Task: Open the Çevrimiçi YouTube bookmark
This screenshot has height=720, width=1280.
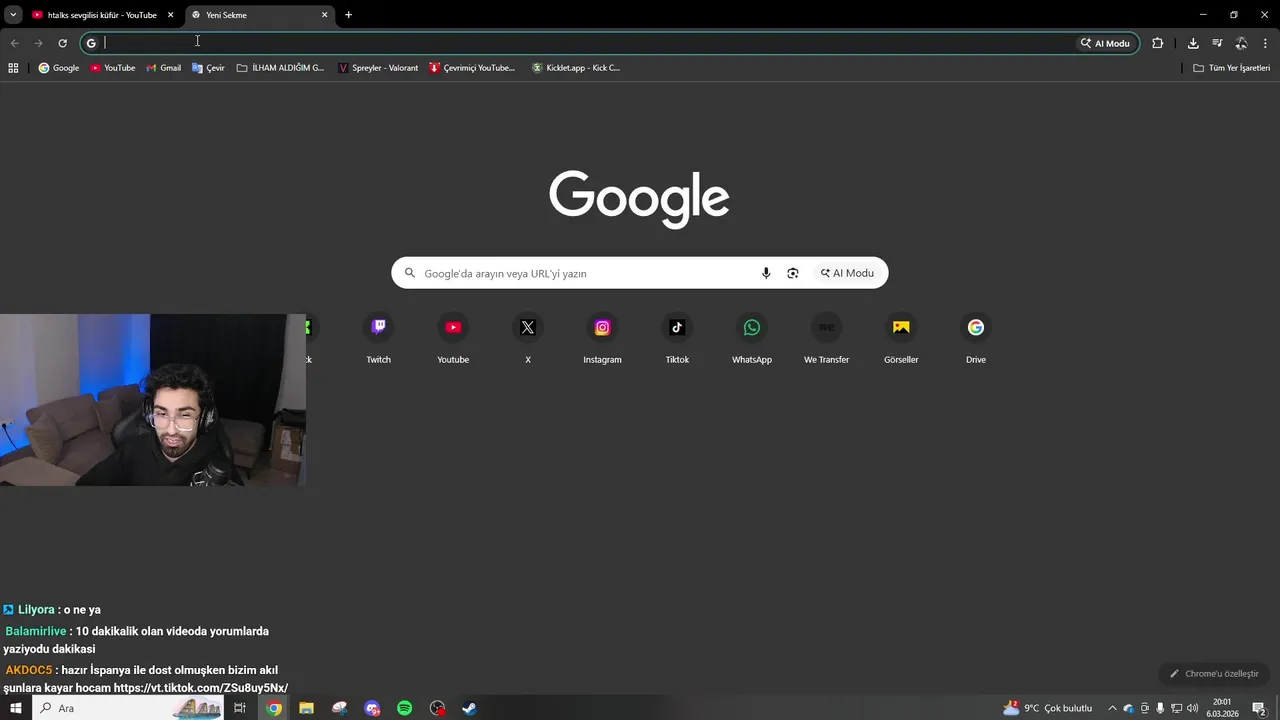Action: 472,68
